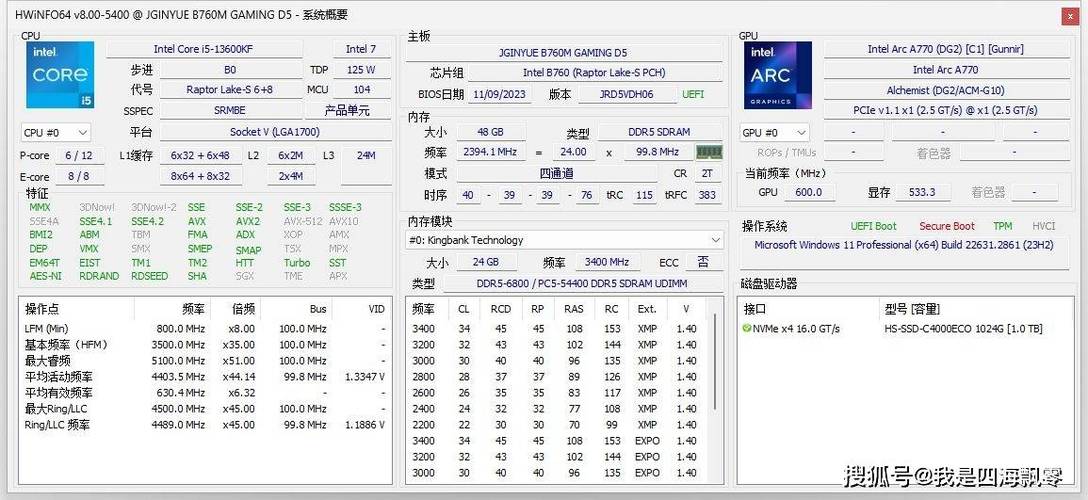
Task: Click the JGINYUE B760M GAMING D5 motherboard field
Action: tap(563, 53)
